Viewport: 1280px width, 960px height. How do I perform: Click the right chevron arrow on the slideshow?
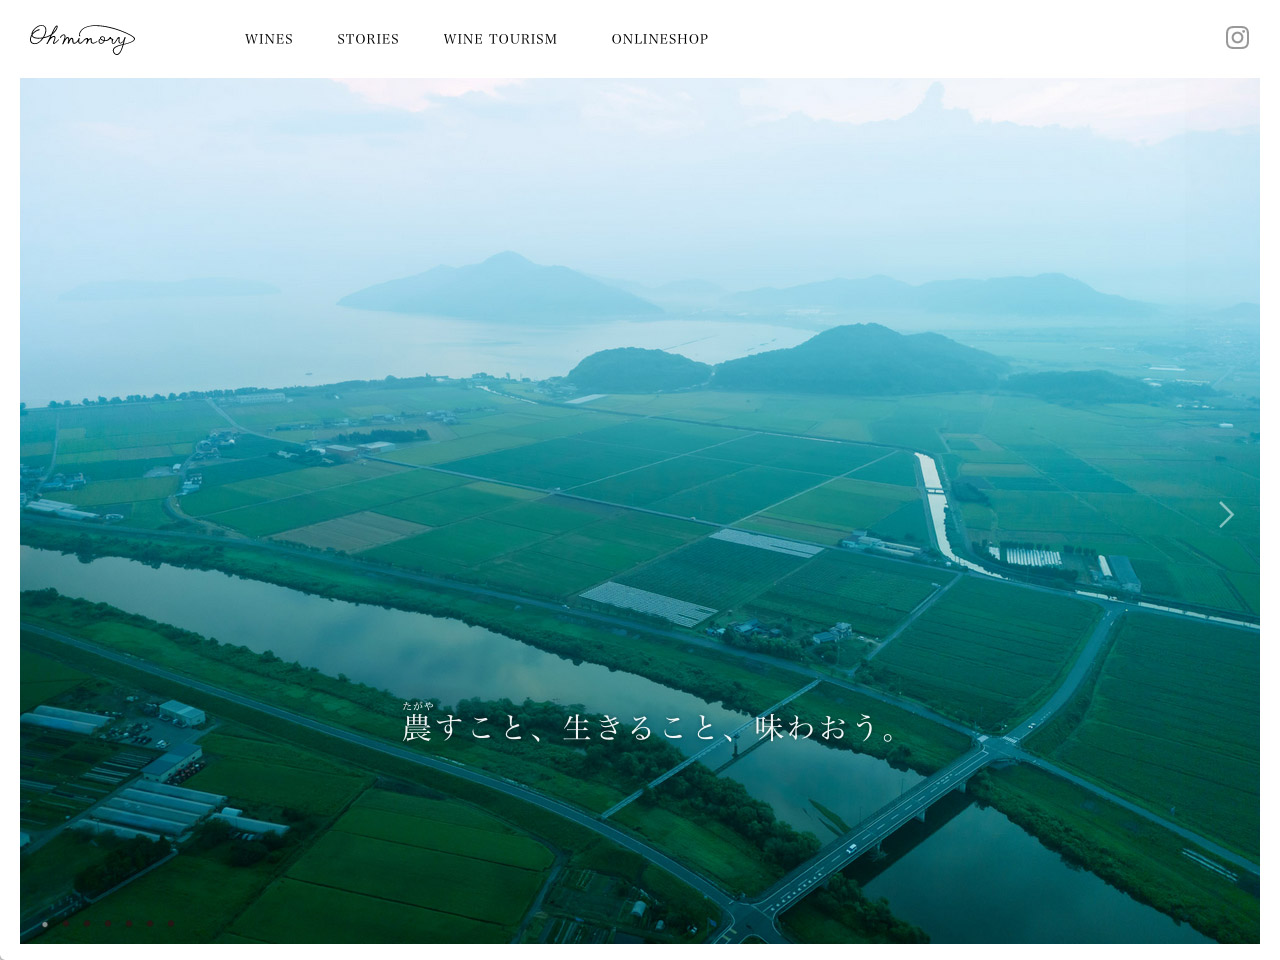point(1225,514)
